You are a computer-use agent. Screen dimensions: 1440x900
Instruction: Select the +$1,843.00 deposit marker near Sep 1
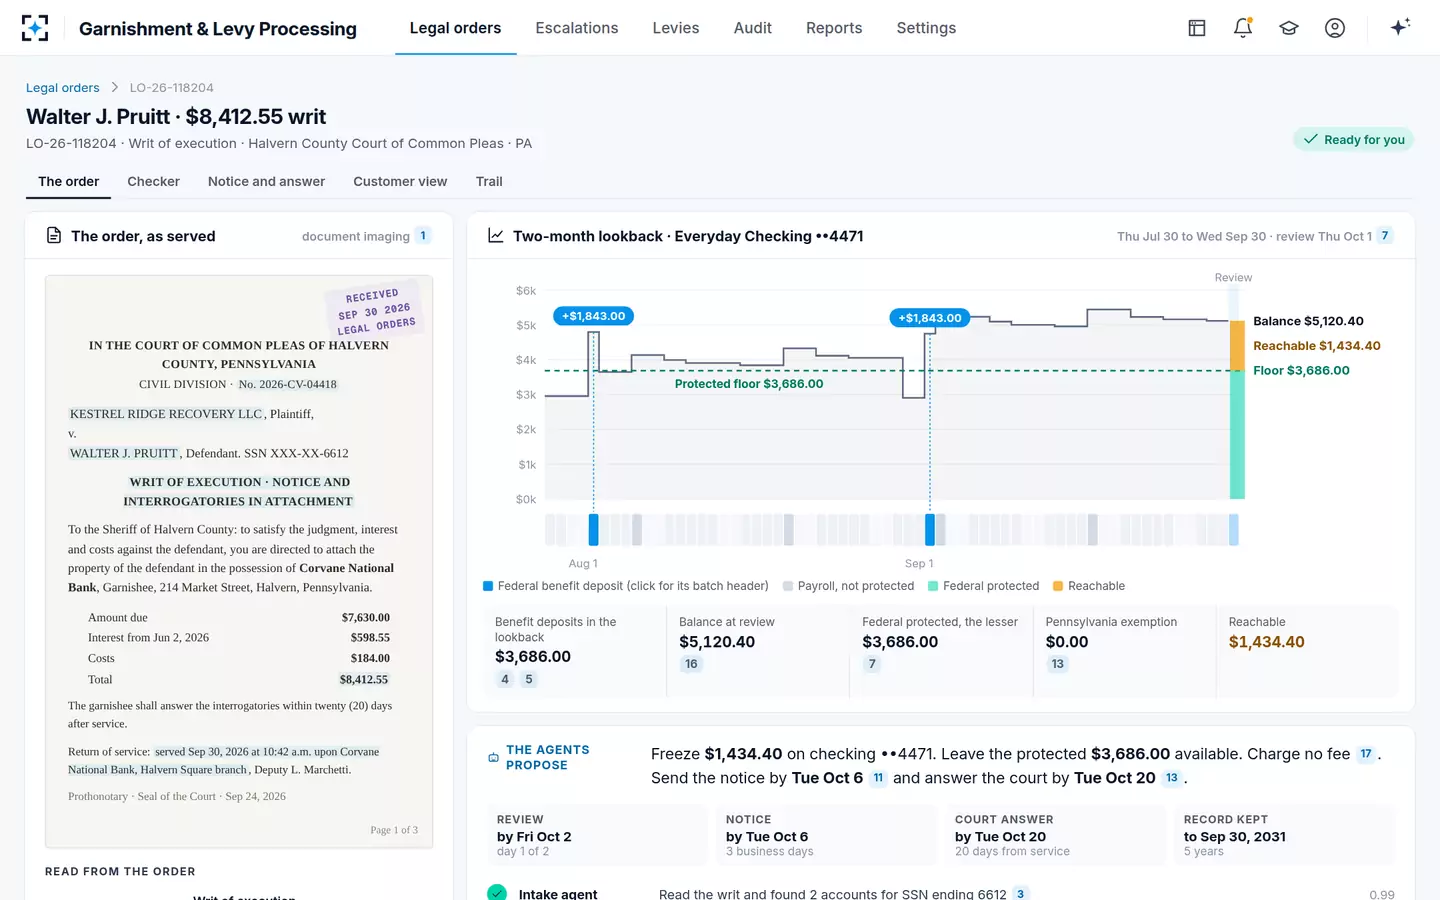930,318
